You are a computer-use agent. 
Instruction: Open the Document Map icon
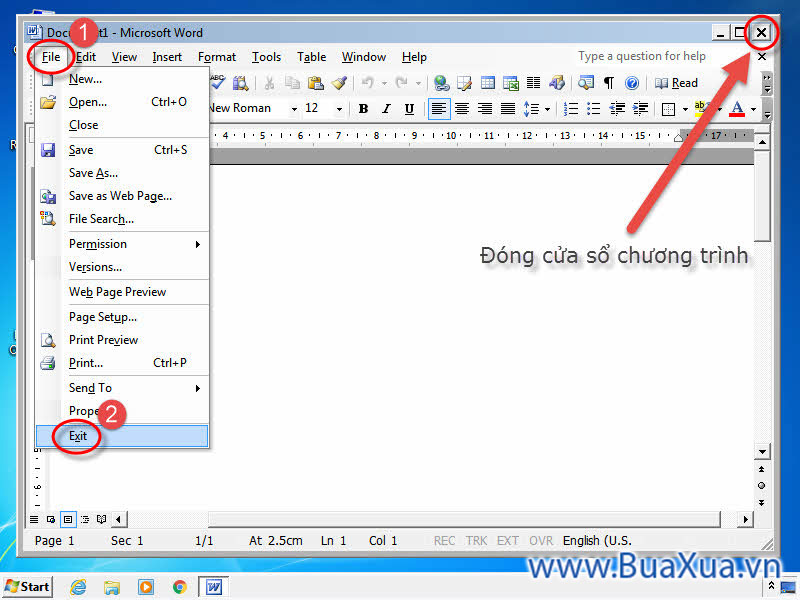tap(586, 83)
